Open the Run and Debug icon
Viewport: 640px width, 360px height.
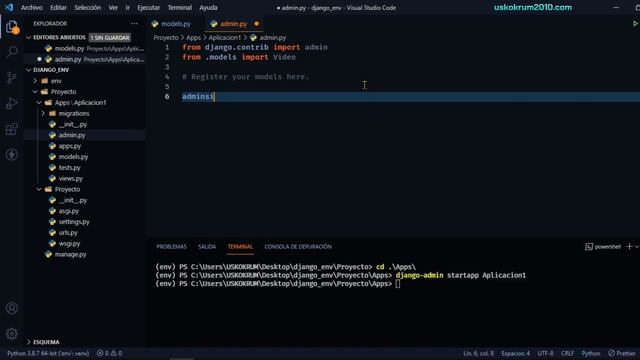tap(12, 103)
